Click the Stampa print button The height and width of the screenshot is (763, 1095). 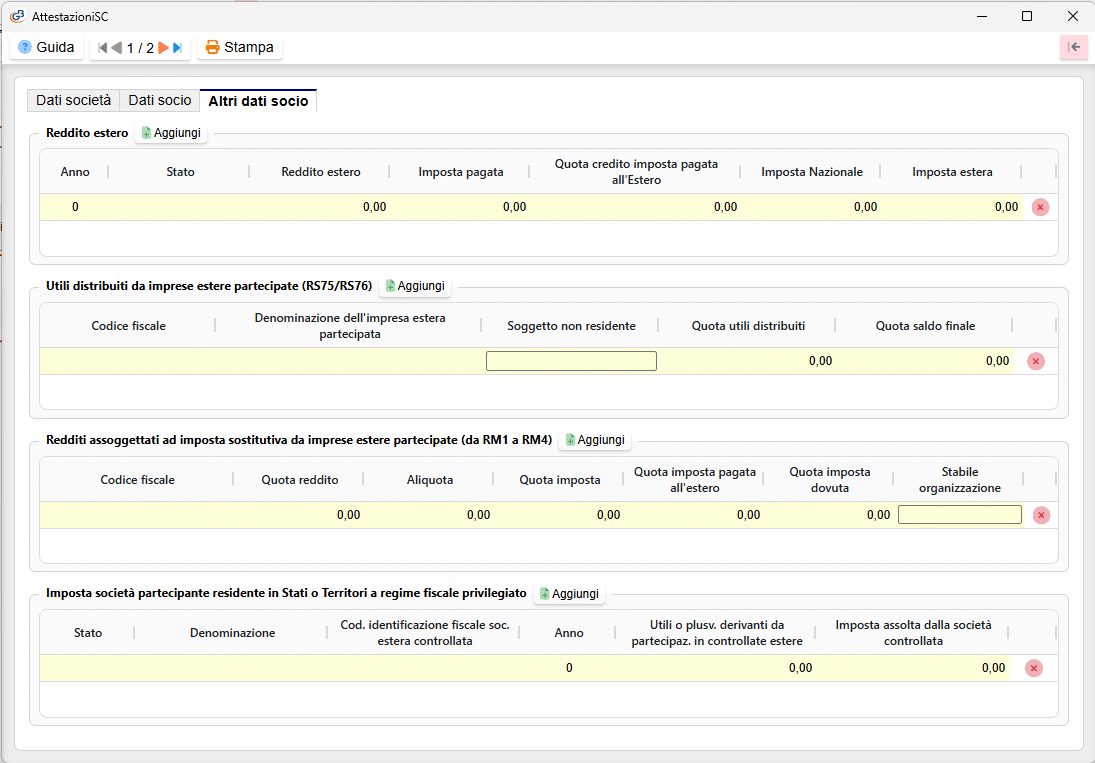240,47
